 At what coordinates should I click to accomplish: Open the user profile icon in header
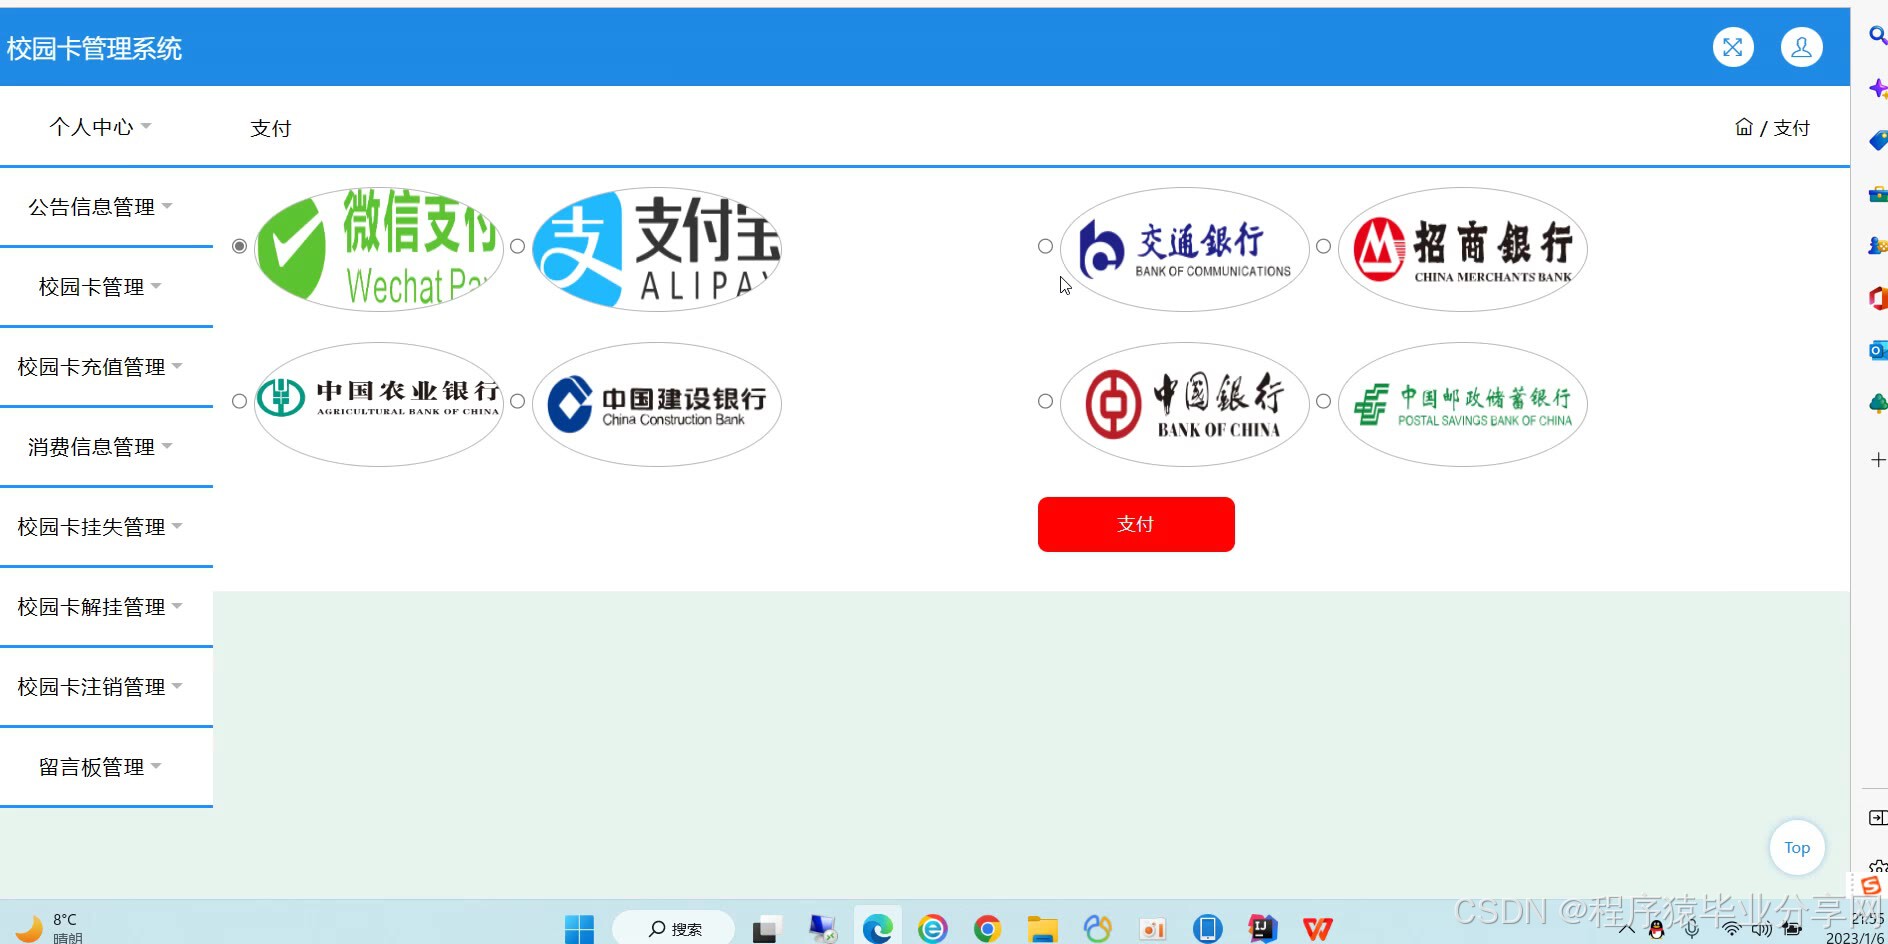1801,47
